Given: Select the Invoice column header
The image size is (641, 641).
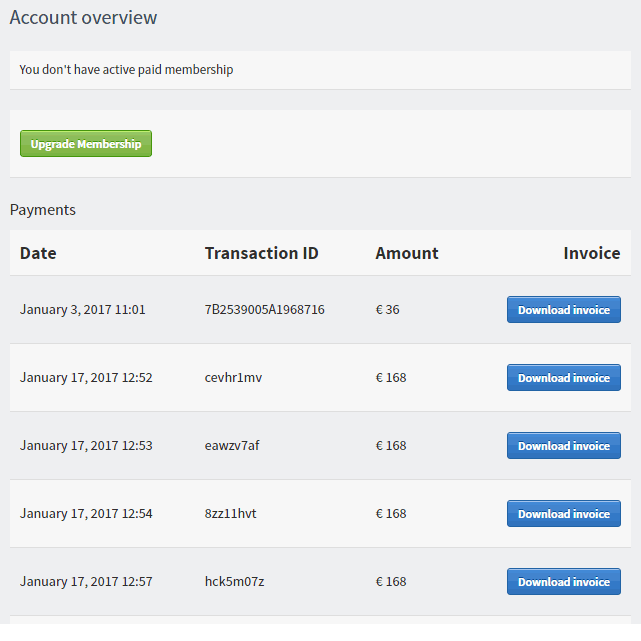Looking at the screenshot, I should [592, 253].
